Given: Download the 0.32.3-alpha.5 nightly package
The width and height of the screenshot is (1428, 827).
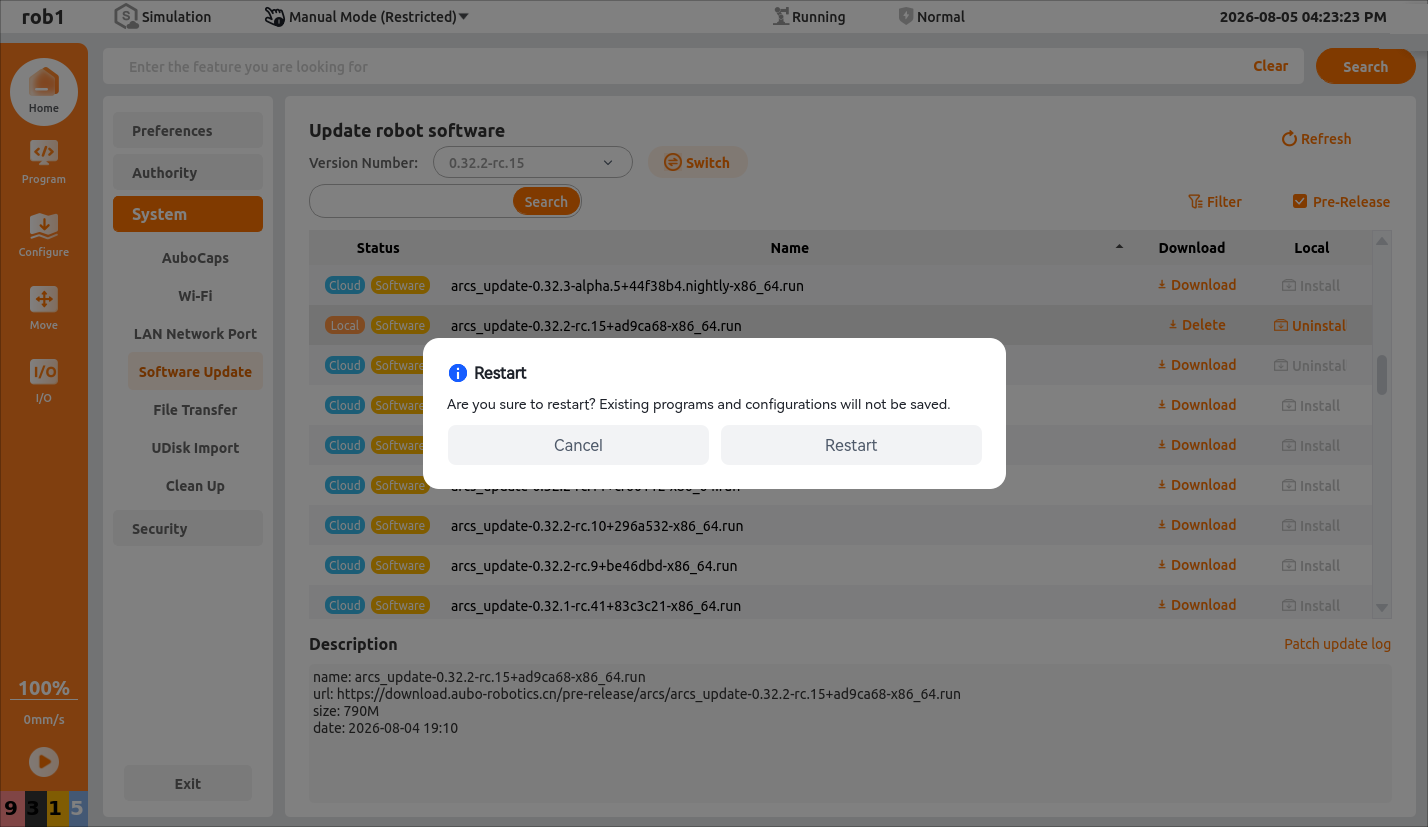Looking at the screenshot, I should tap(1197, 285).
